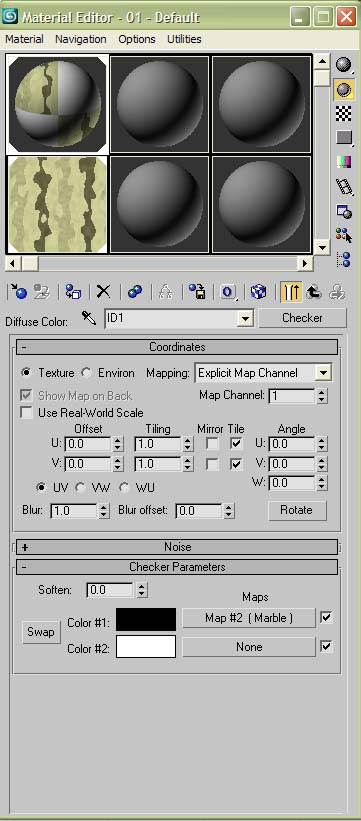Click the Map #2 (Marble) button
This screenshot has width=361, height=821.
click(x=249, y=618)
